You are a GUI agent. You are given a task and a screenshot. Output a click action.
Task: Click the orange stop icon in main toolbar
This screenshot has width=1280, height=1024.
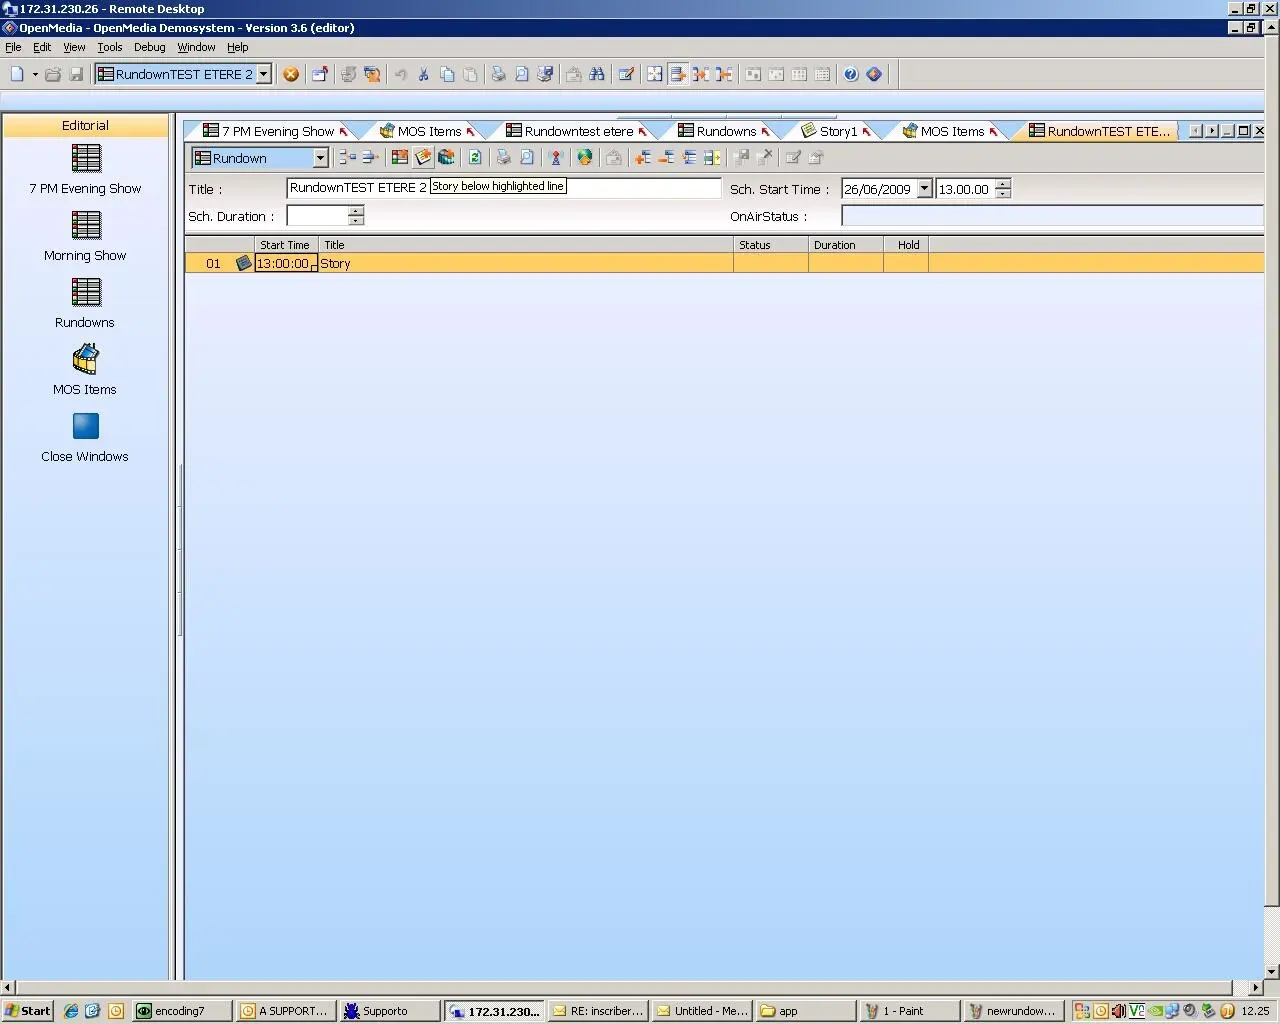click(291, 74)
